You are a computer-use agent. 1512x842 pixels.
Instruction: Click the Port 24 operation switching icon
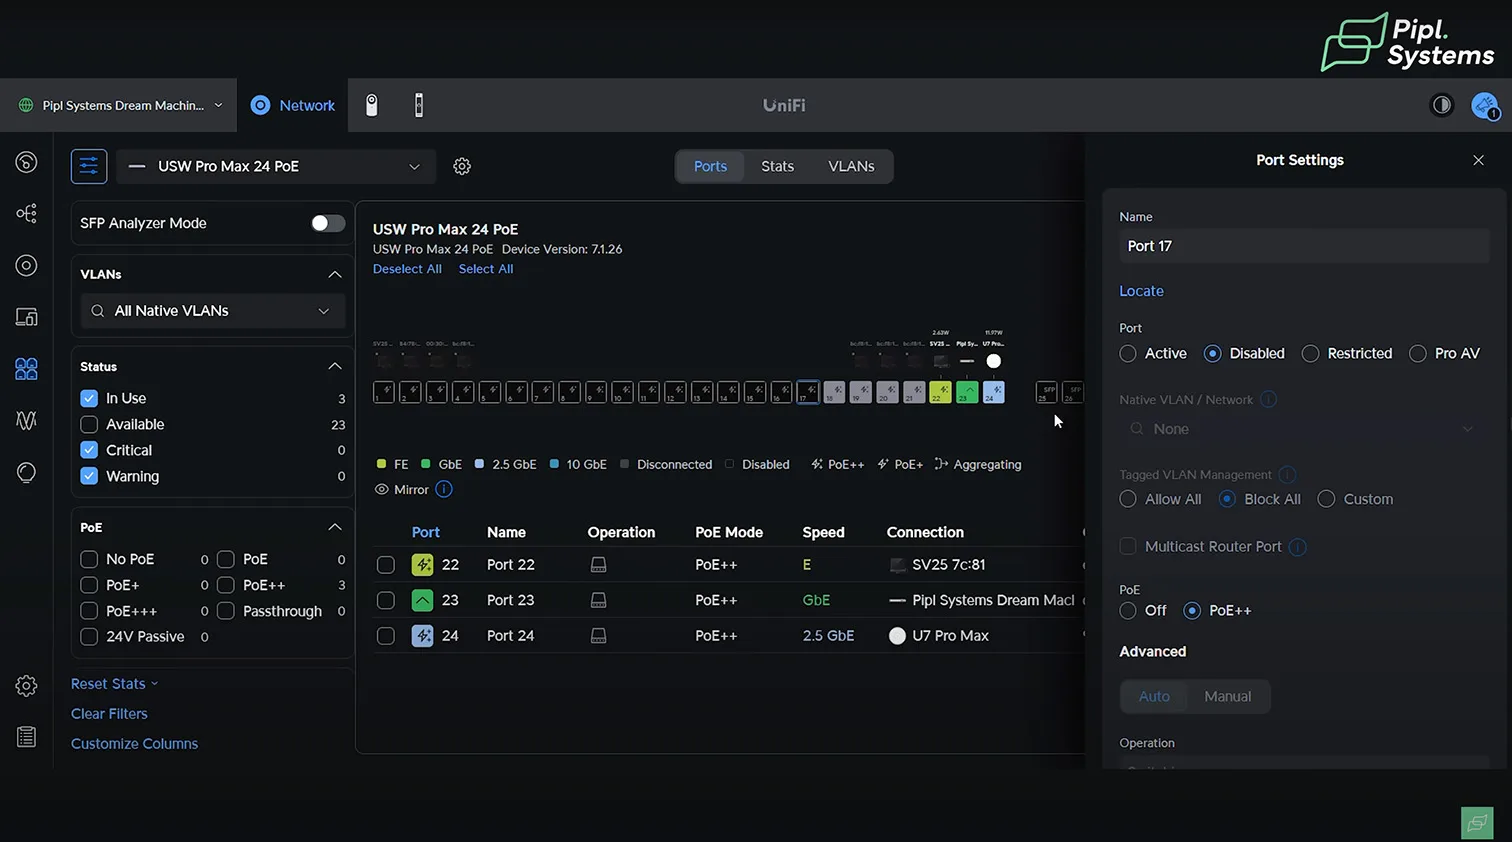598,636
